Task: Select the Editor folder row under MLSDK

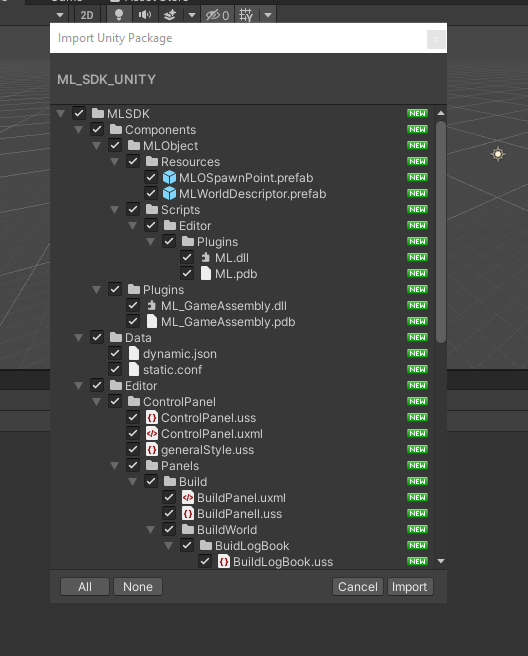Action: pos(242,385)
